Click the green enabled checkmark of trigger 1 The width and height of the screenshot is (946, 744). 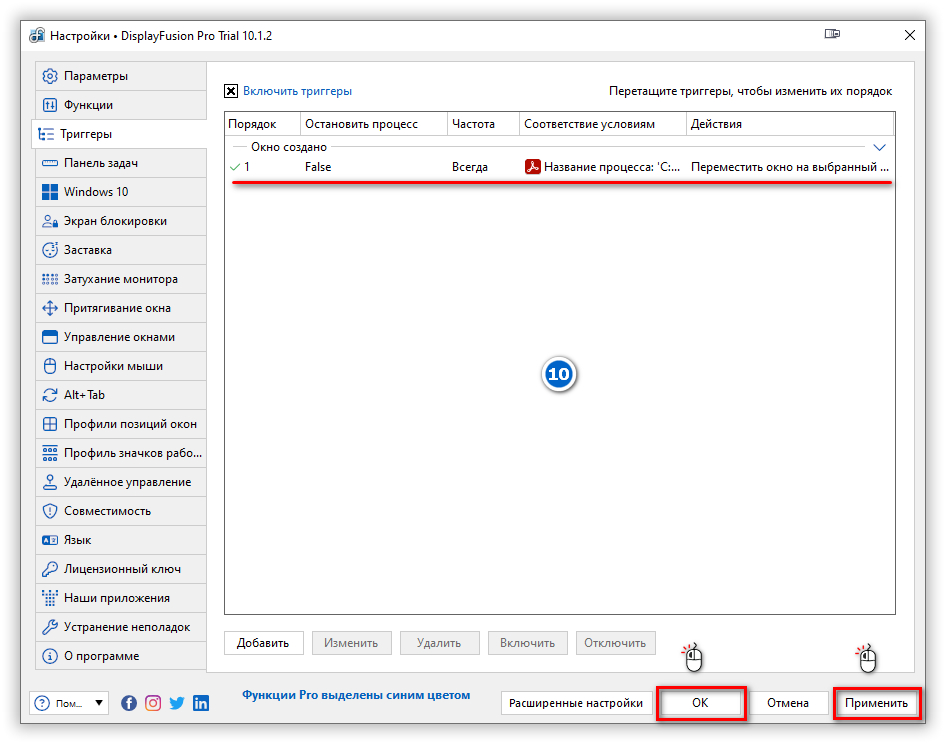pos(235,167)
